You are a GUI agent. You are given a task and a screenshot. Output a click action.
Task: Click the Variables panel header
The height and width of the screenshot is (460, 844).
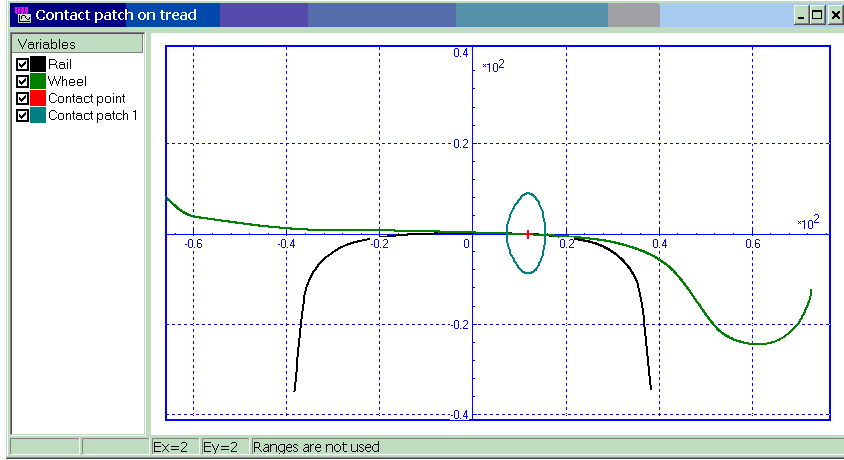(77, 44)
